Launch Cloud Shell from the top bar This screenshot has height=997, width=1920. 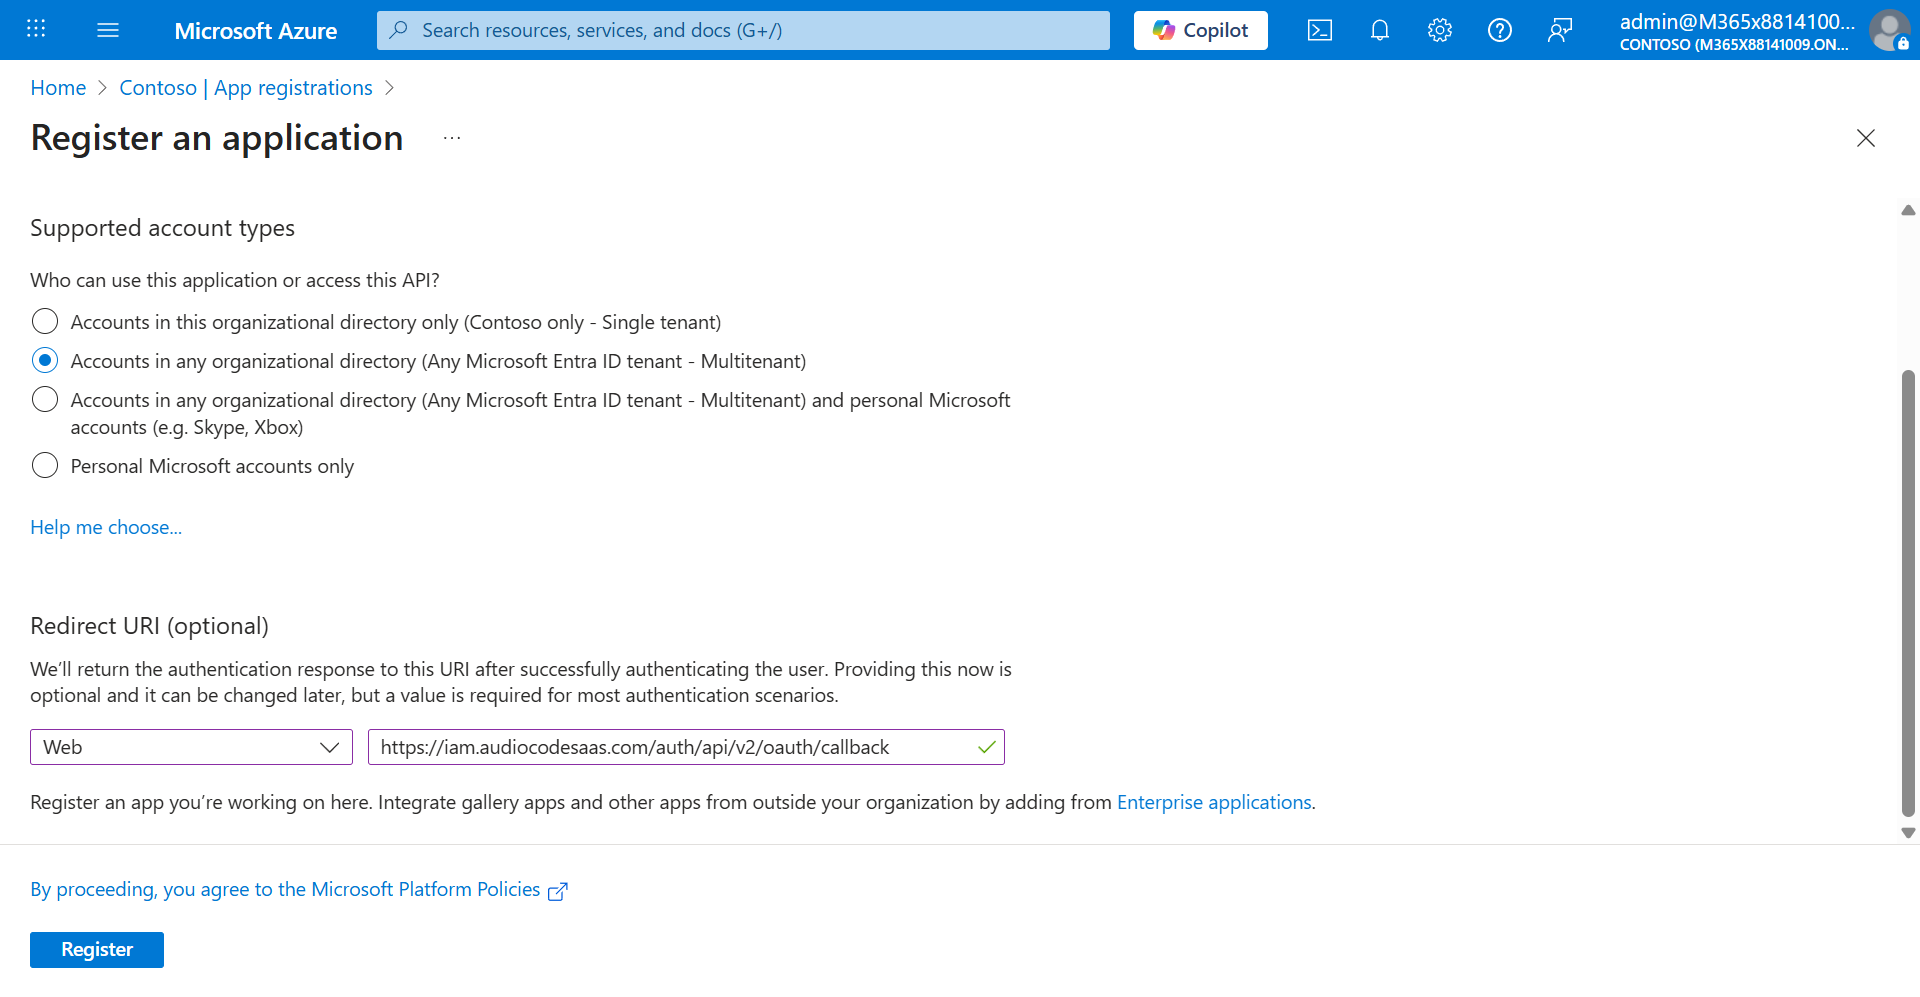coord(1319,30)
